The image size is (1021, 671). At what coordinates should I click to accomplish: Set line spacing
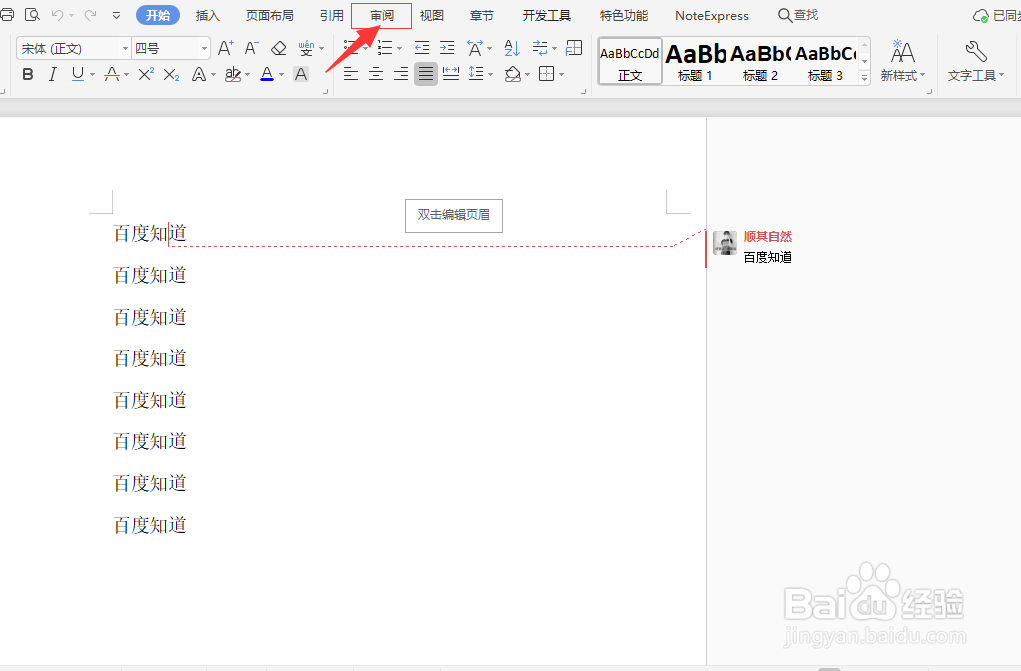coord(476,74)
